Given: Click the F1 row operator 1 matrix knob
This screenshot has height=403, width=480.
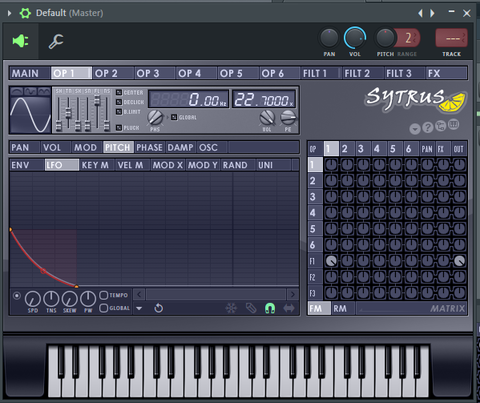Looking at the screenshot, I should pos(331,261).
